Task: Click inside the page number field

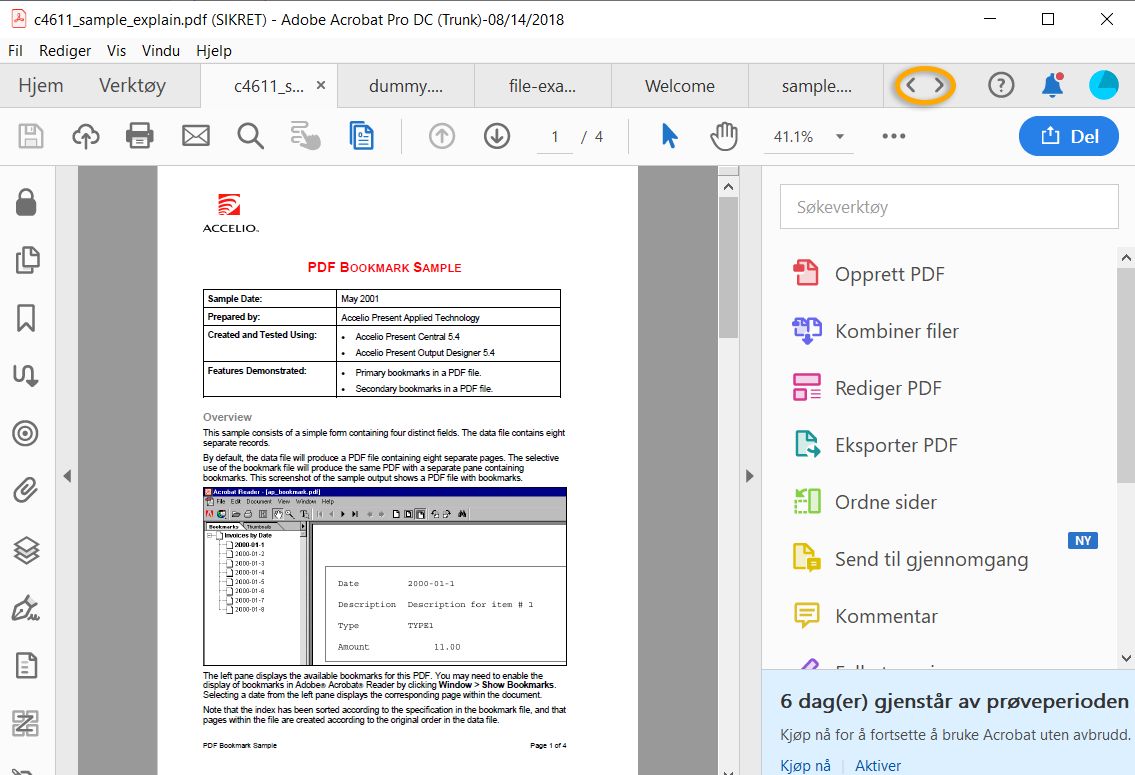Action: click(554, 136)
